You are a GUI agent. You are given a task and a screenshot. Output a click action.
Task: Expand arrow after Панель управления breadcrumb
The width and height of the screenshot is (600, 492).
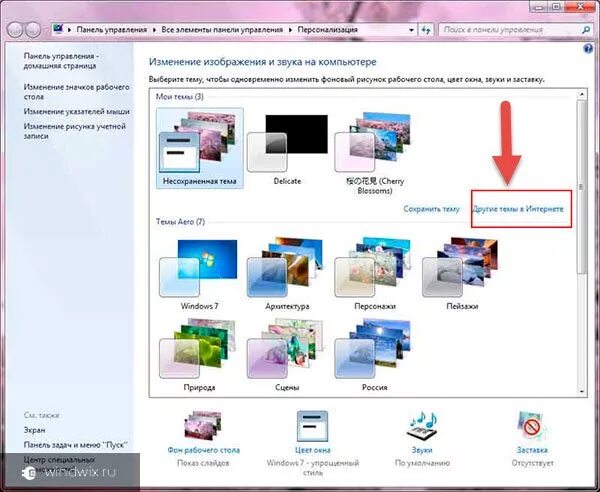click(154, 30)
